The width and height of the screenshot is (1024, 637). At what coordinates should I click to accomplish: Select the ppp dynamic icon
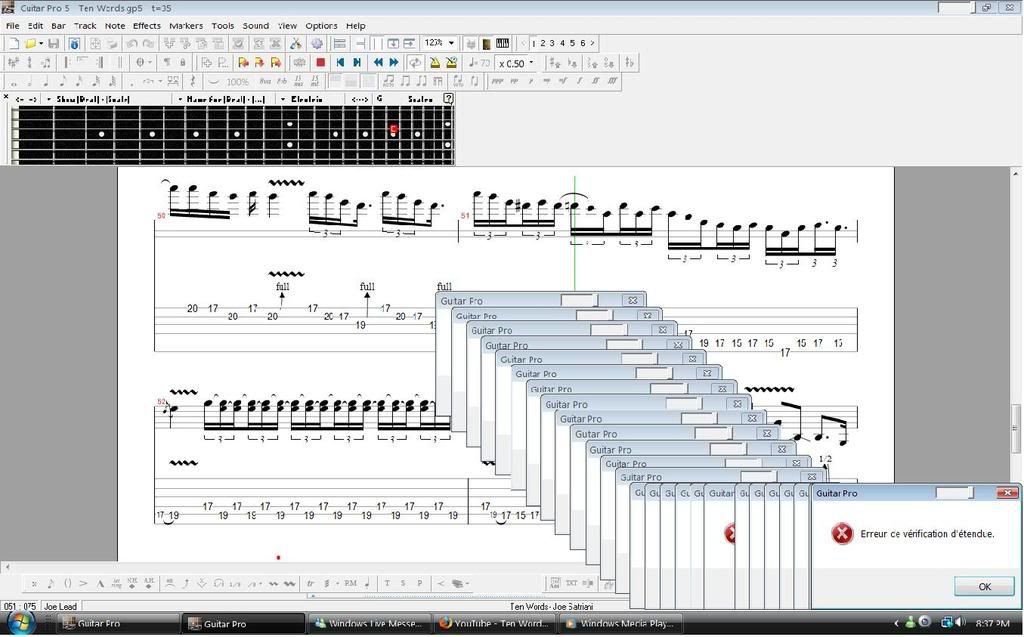tap(498, 82)
